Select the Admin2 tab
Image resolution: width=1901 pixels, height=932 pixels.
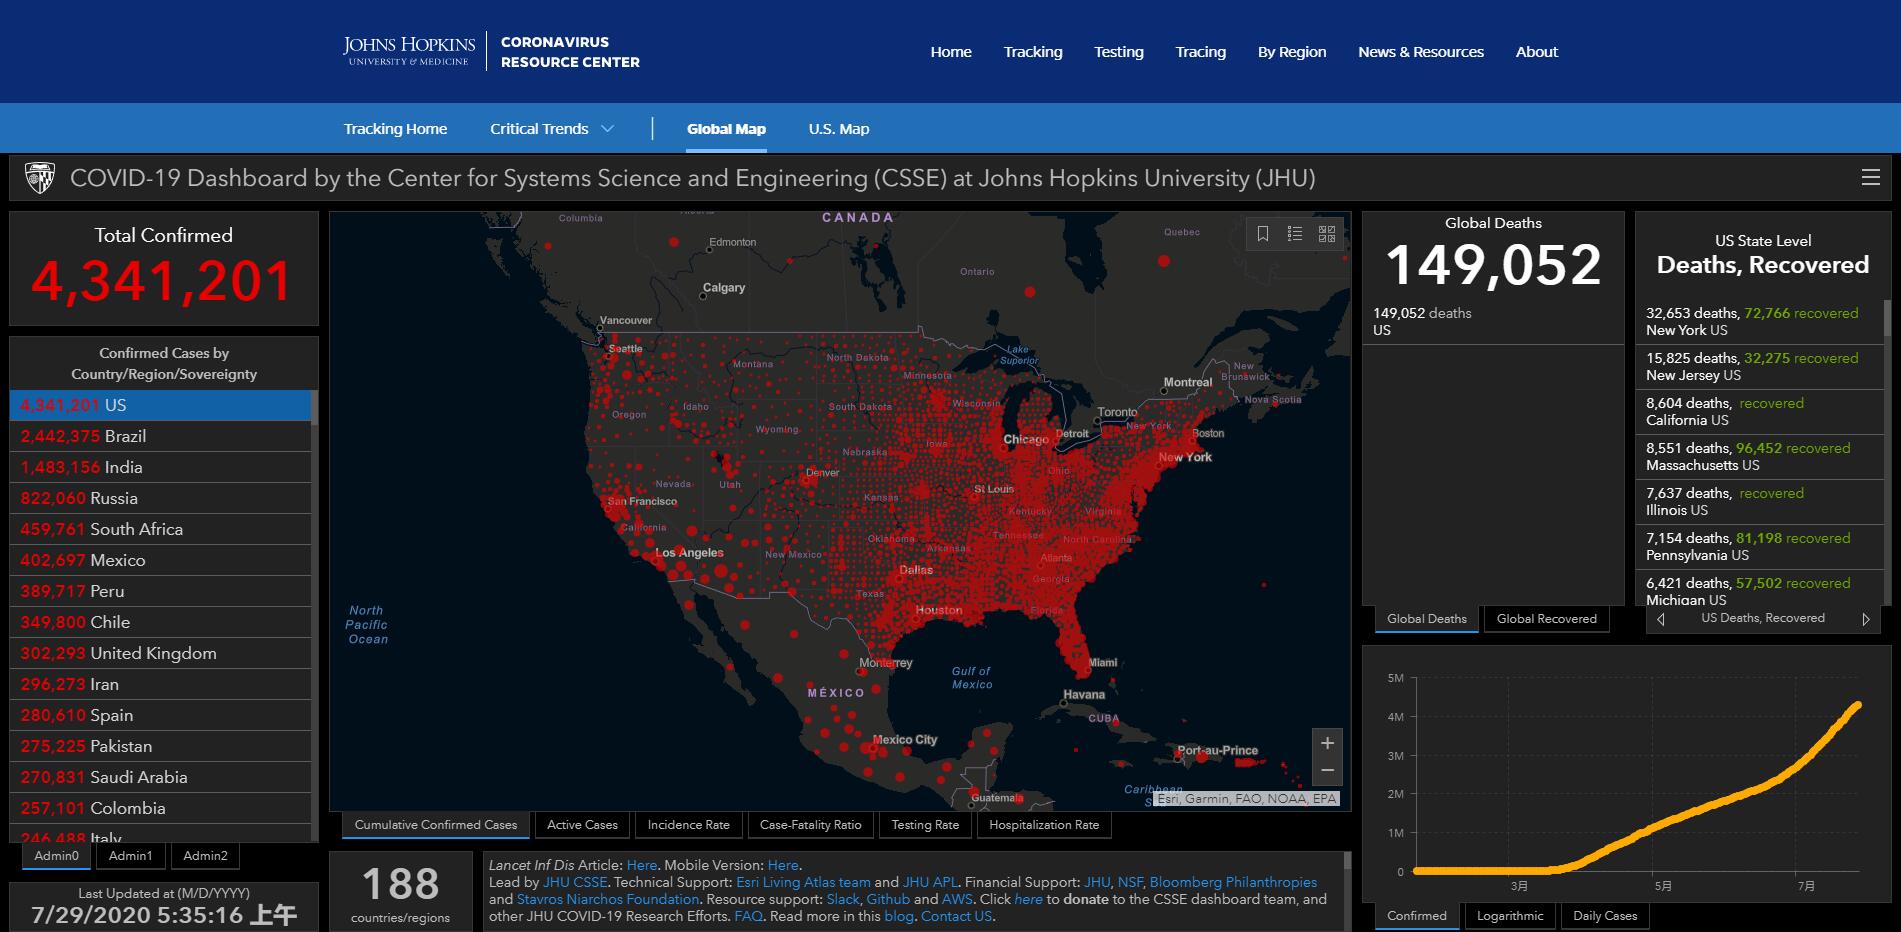pyautogui.click(x=206, y=856)
